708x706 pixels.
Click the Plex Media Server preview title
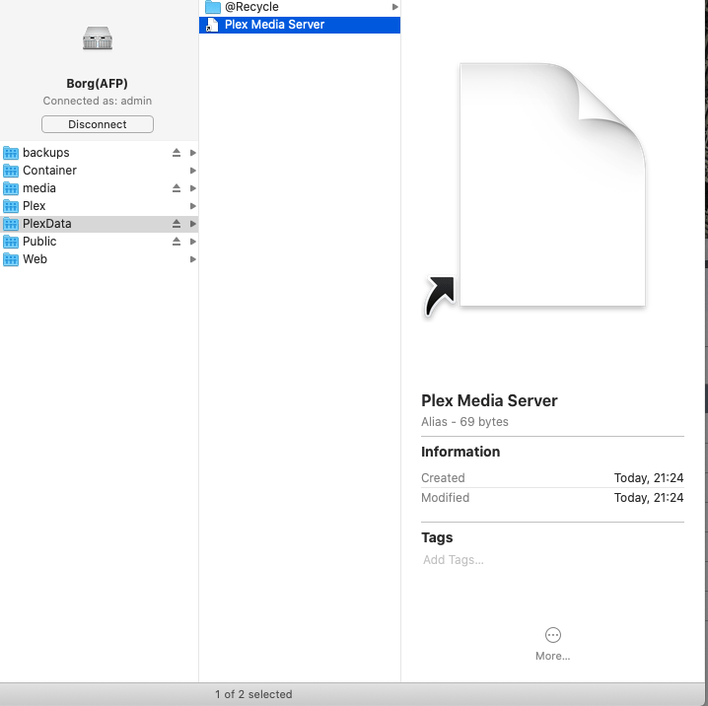(x=489, y=400)
